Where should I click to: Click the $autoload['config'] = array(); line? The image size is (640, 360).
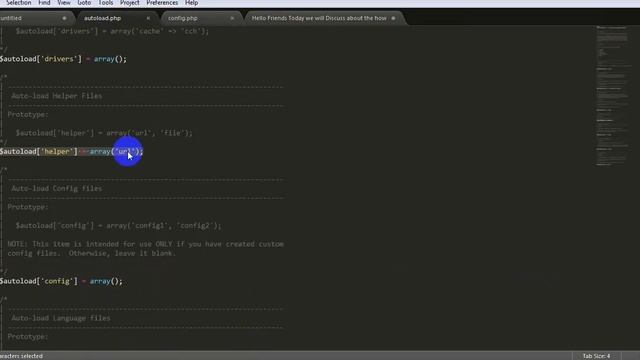pyautogui.click(x=61, y=281)
